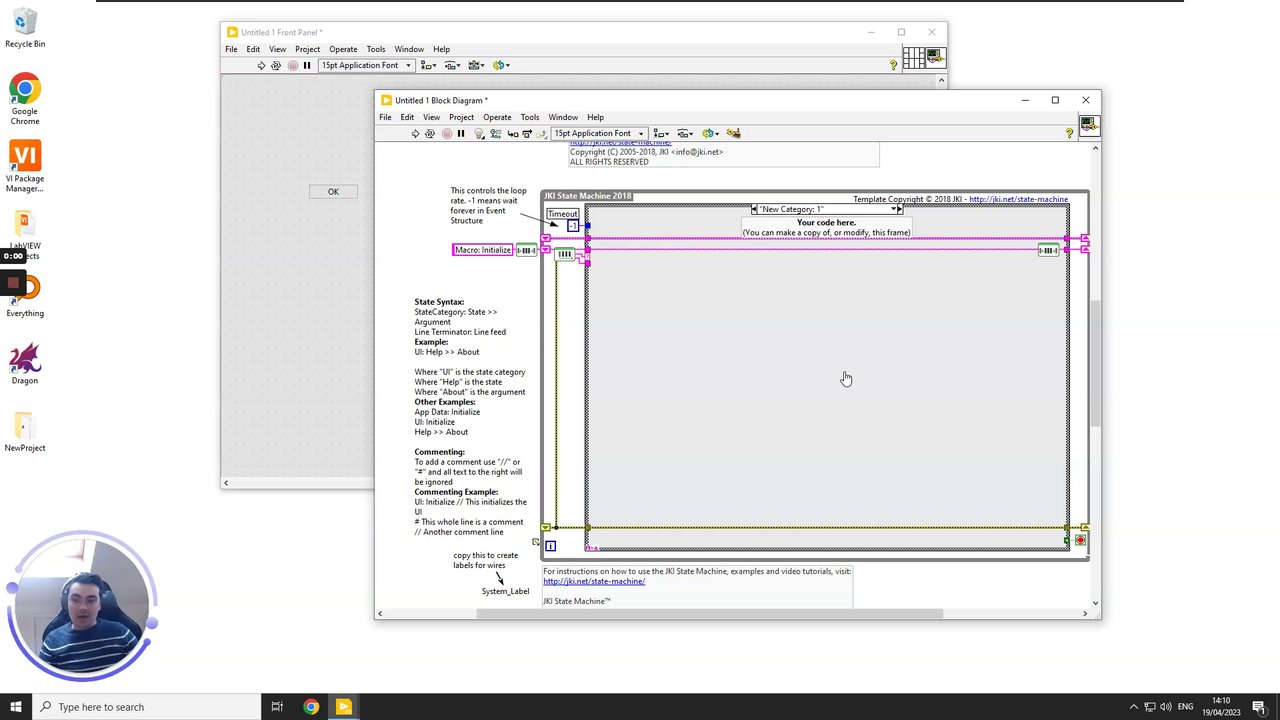1280x720 pixels.
Task: Open NewProject folder on desktop
Action: [x=25, y=432]
